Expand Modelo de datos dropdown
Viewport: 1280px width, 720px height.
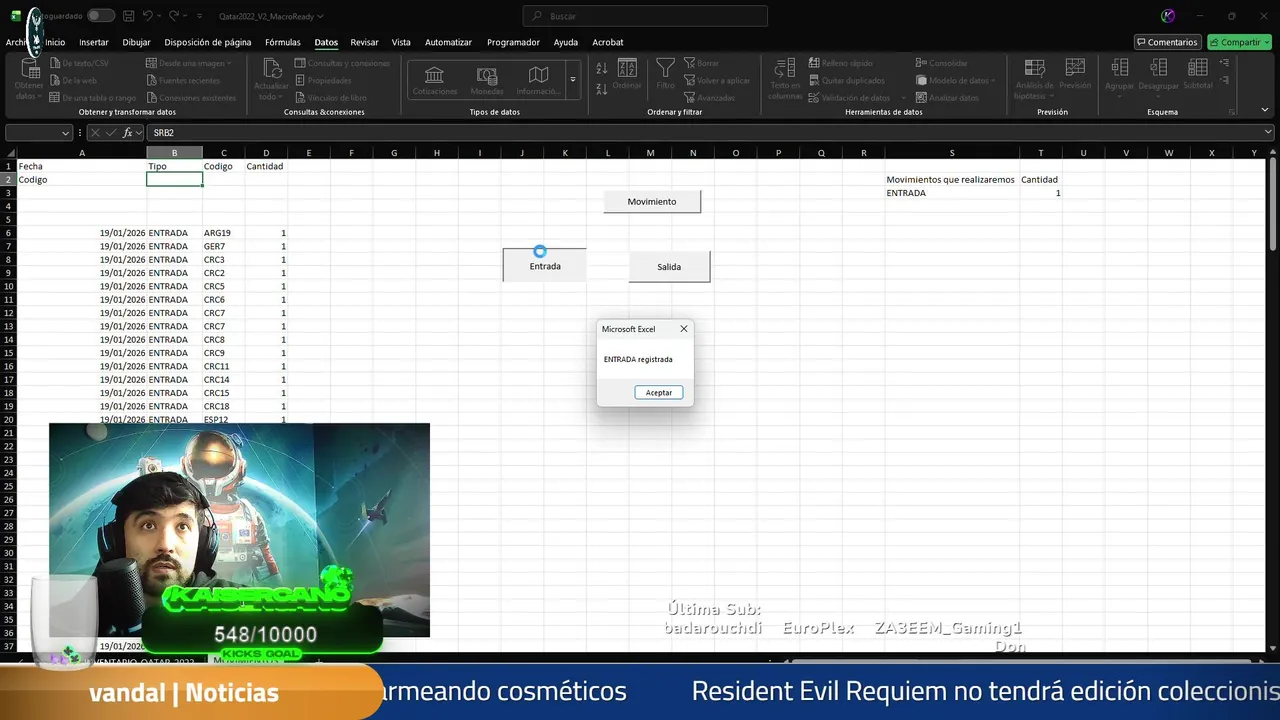pos(993,80)
